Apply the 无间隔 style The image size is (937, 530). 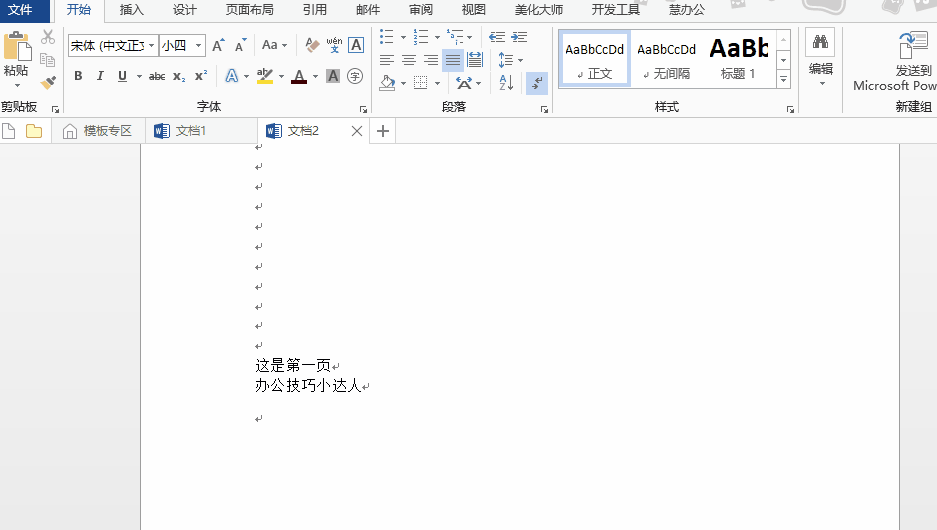[666, 60]
